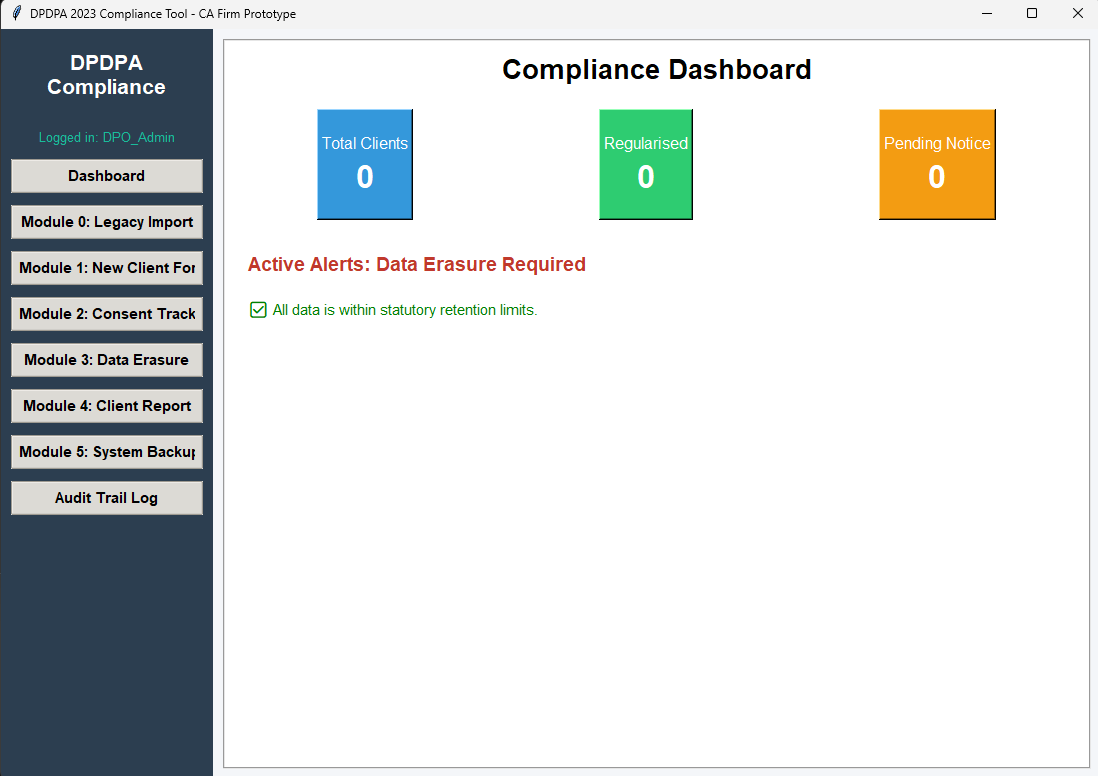Click the green checkmark retention icon
The width and height of the screenshot is (1098, 776).
tap(258, 310)
